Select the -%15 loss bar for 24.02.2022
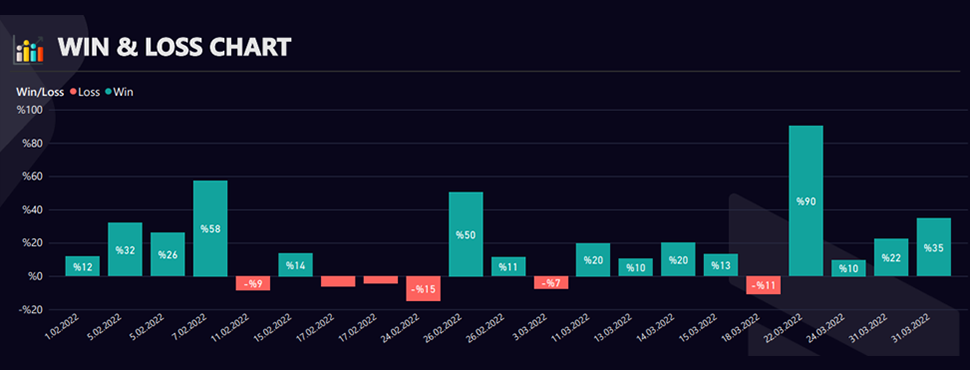Viewport: 970px width, 370px height. click(x=423, y=288)
